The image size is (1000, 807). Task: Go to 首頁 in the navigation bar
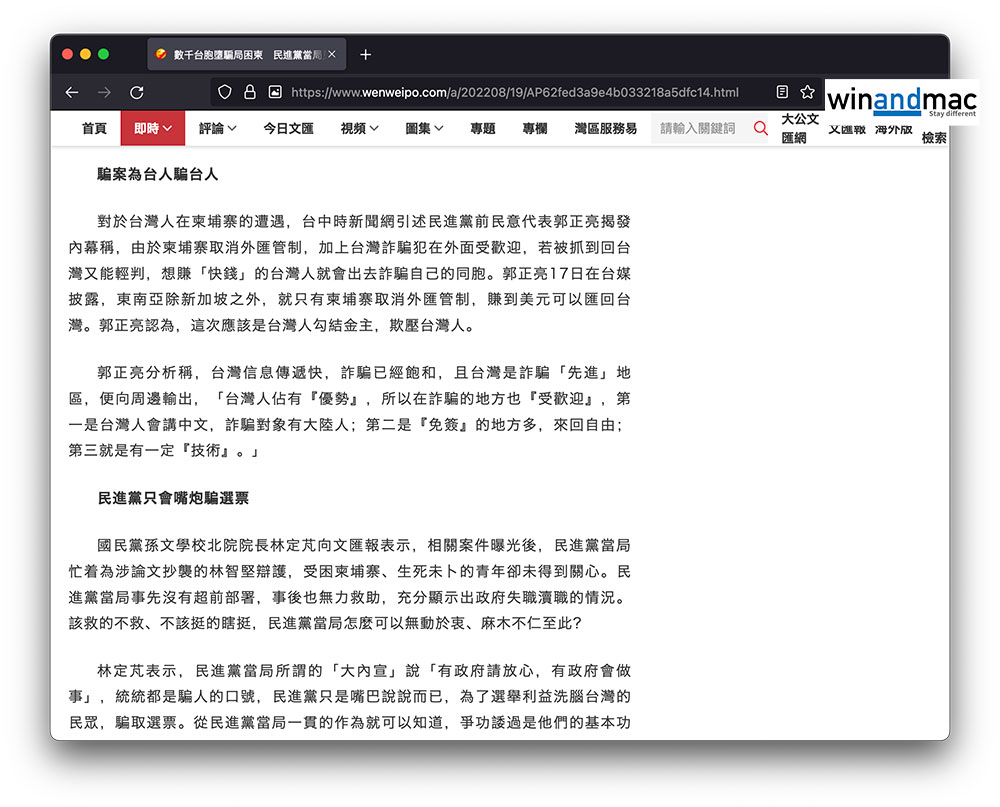point(94,128)
